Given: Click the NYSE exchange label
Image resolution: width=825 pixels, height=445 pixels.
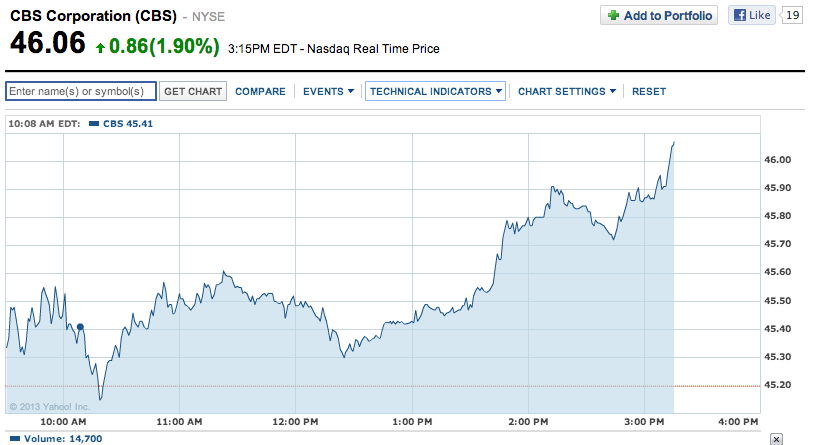Looking at the screenshot, I should coord(208,17).
